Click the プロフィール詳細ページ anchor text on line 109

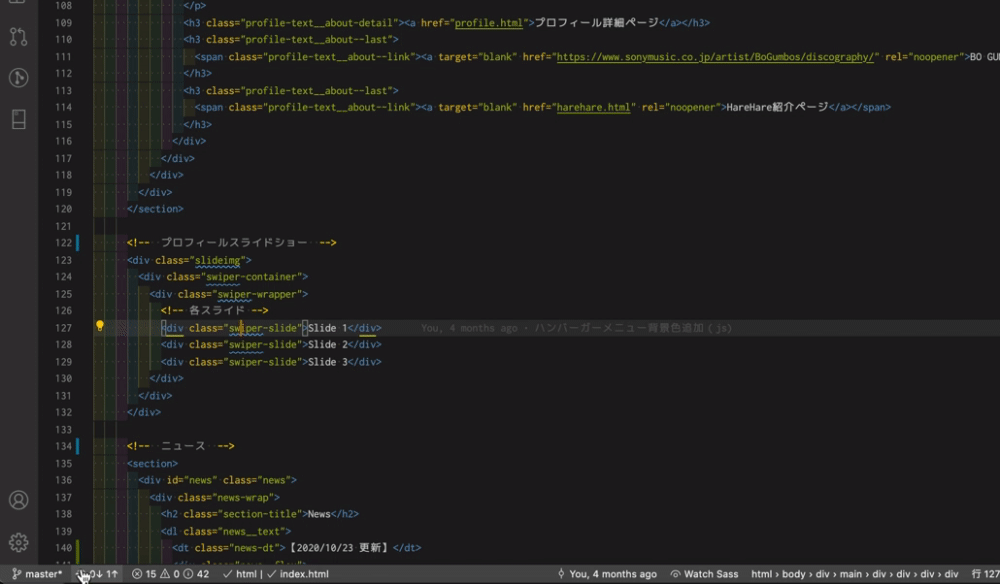597,23
